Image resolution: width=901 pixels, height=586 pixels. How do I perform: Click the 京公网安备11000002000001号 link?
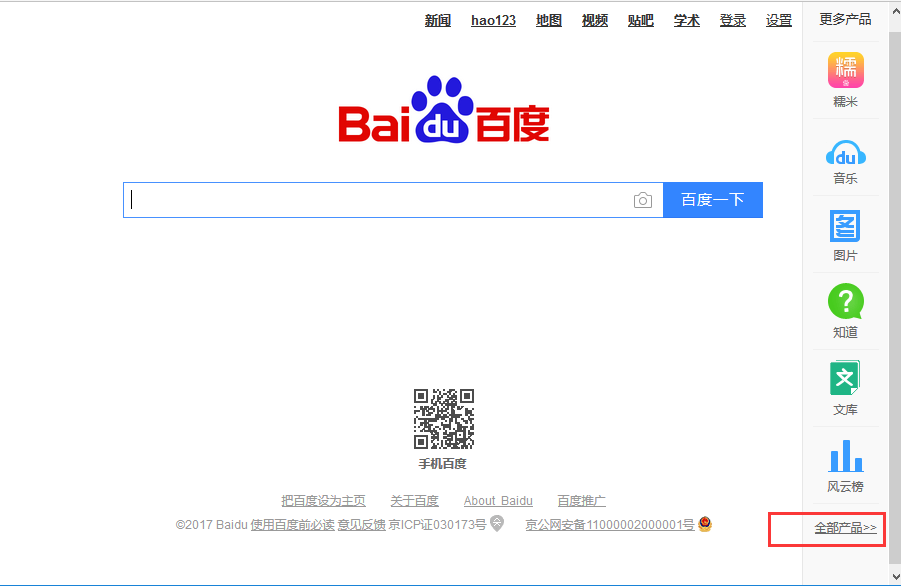coord(610,525)
